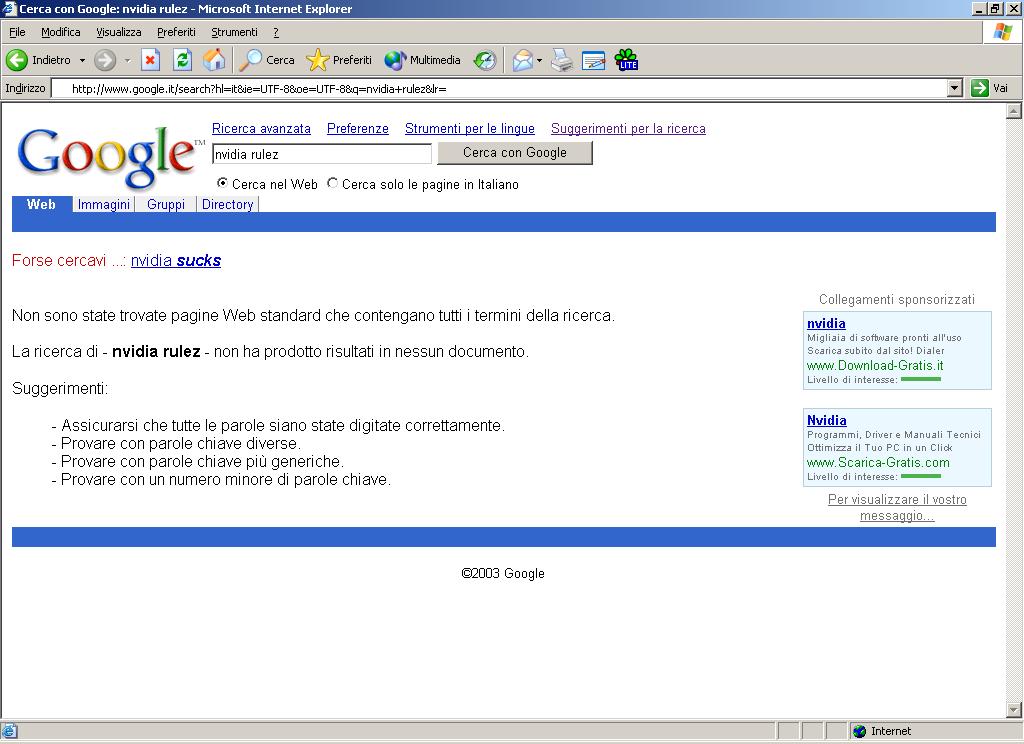
Task: Click the Indietro back arrow icon
Action: point(17,60)
